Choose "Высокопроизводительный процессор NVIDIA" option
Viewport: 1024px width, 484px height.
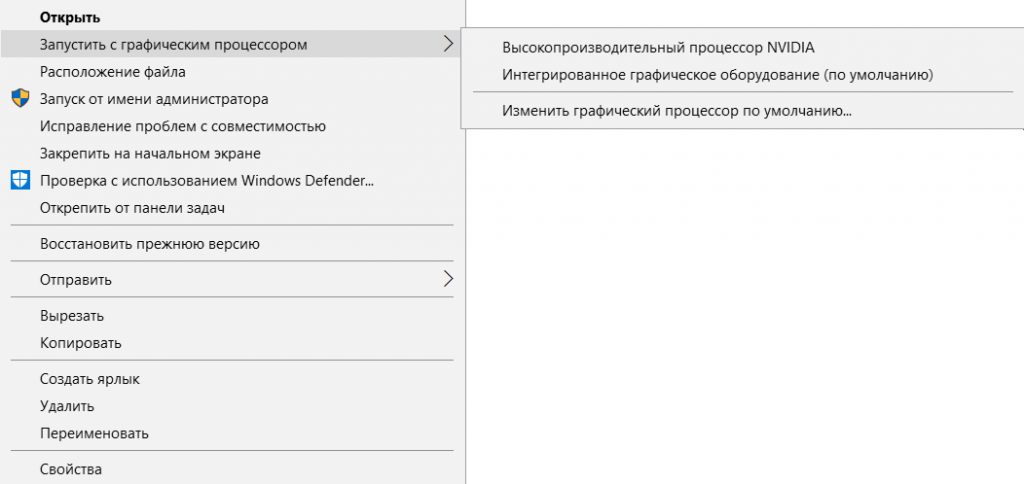coord(658,47)
